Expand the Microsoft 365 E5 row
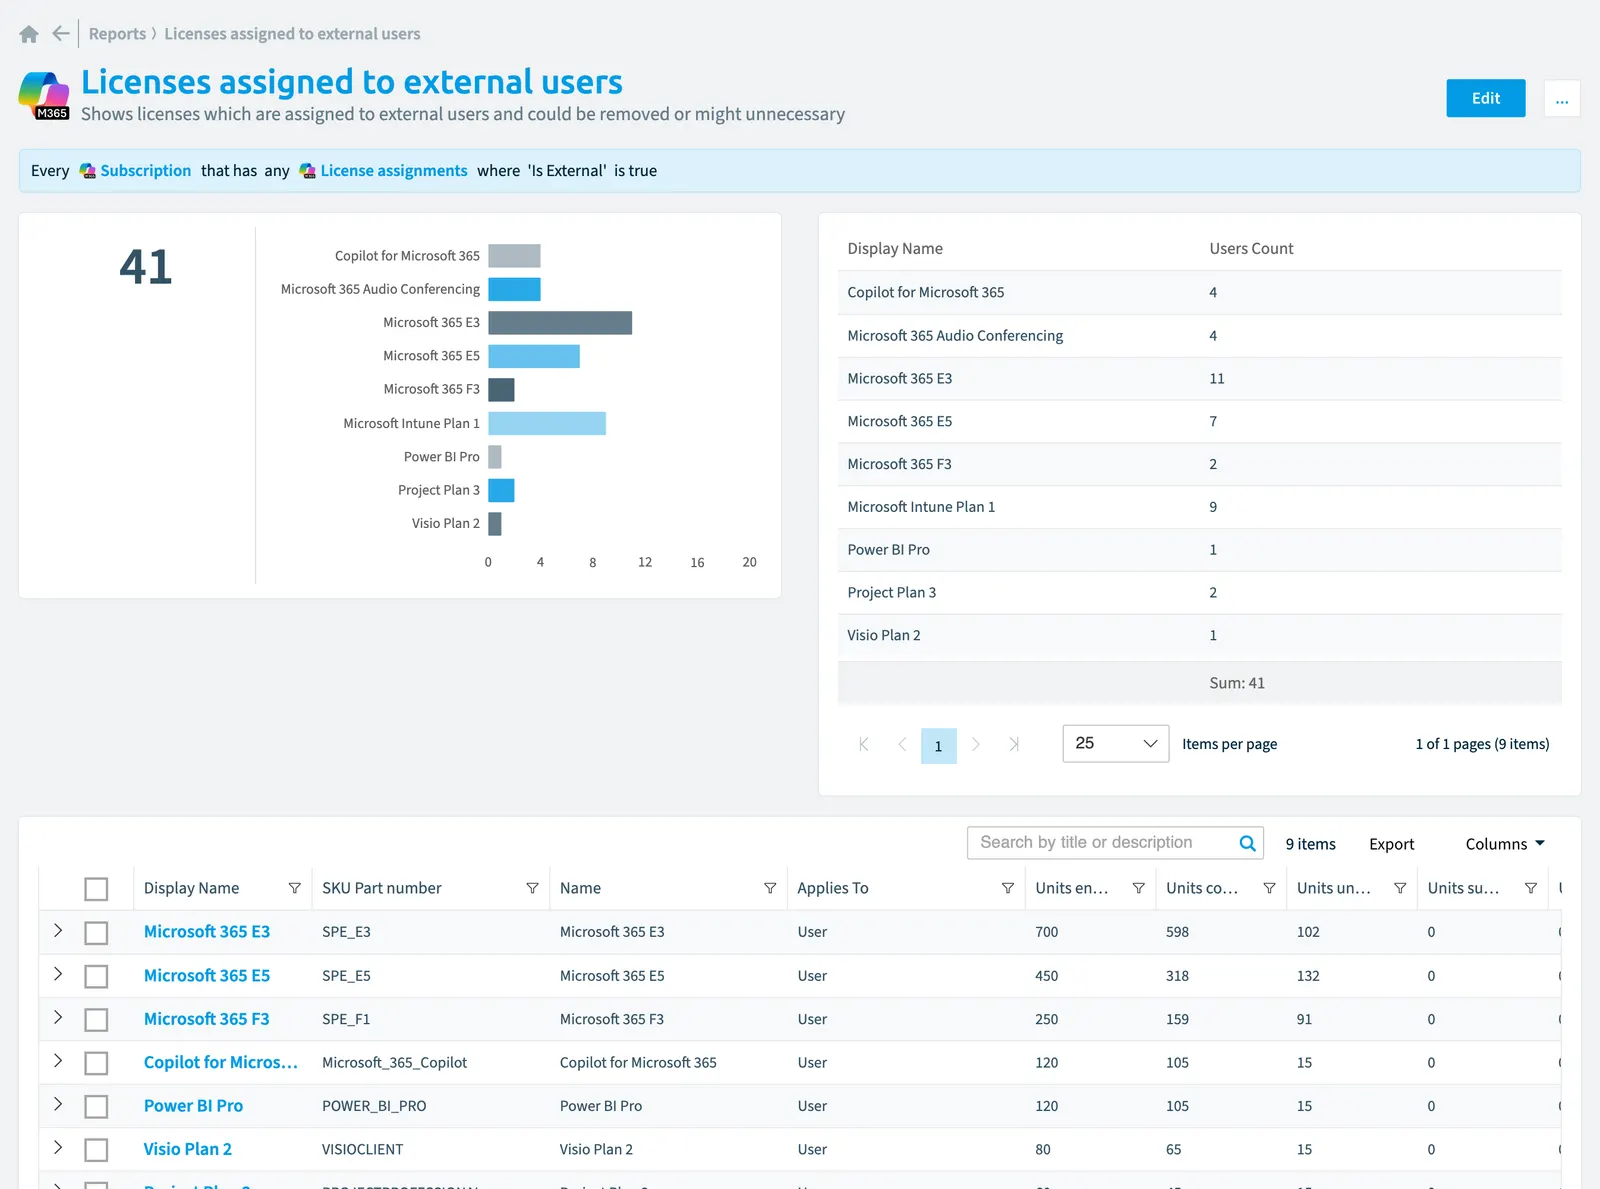Image resolution: width=1600 pixels, height=1189 pixels. click(58, 974)
